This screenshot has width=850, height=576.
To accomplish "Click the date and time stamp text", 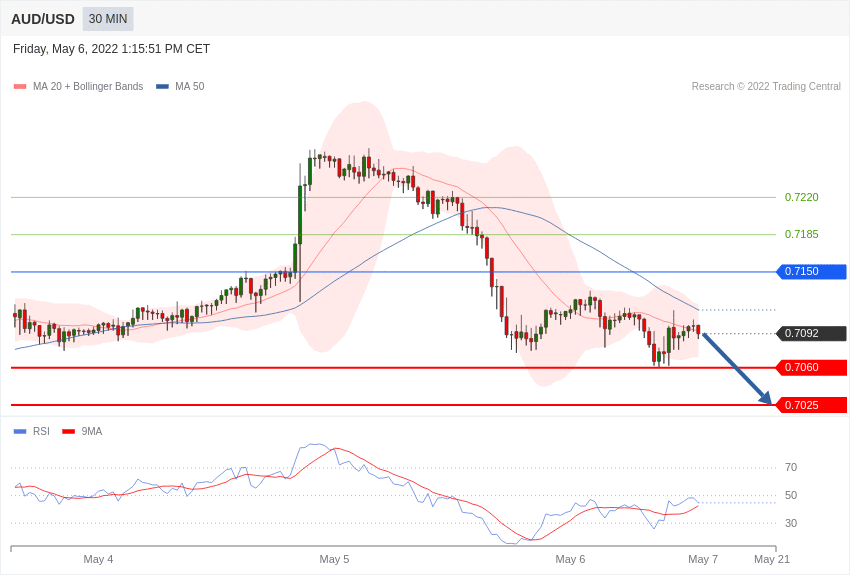I will 111,49.
